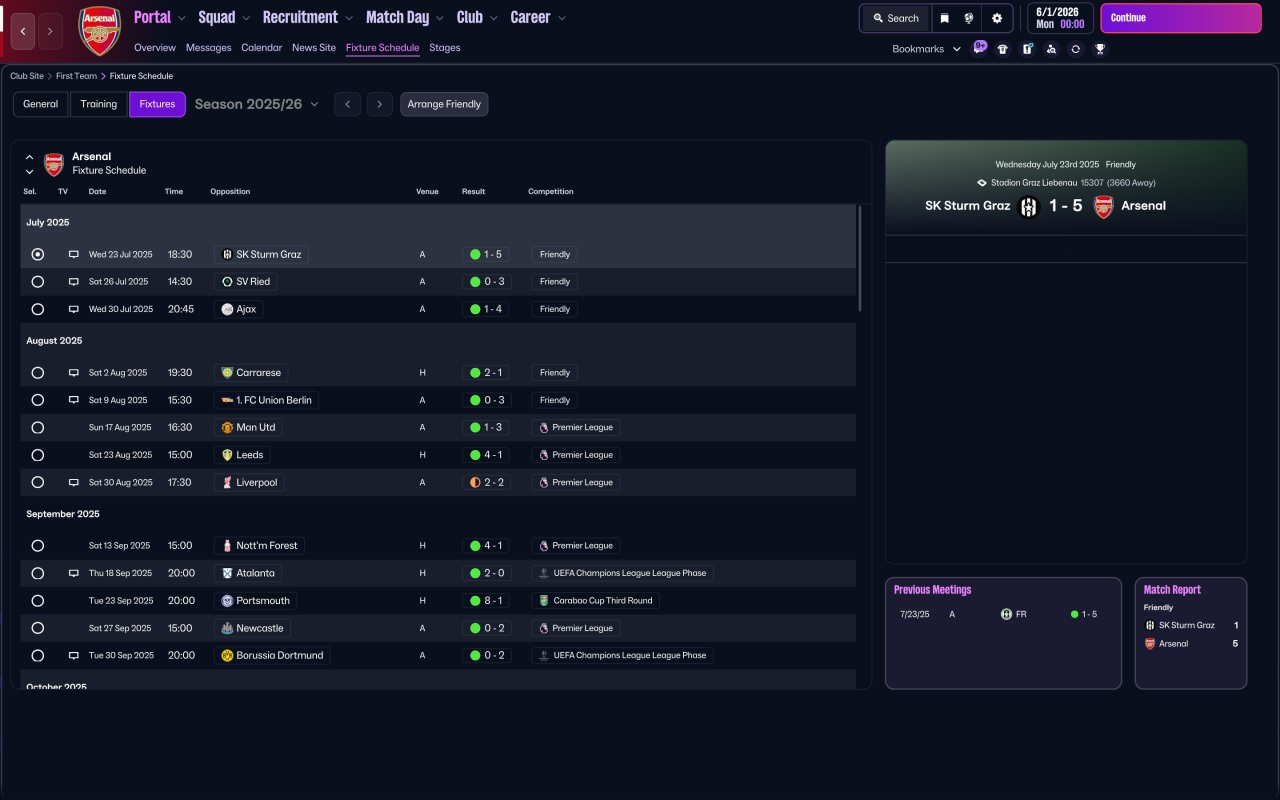The width and height of the screenshot is (1280, 800).
Task: Click the Arsenal crest in the Fixture Schedule header
Action: 54,164
